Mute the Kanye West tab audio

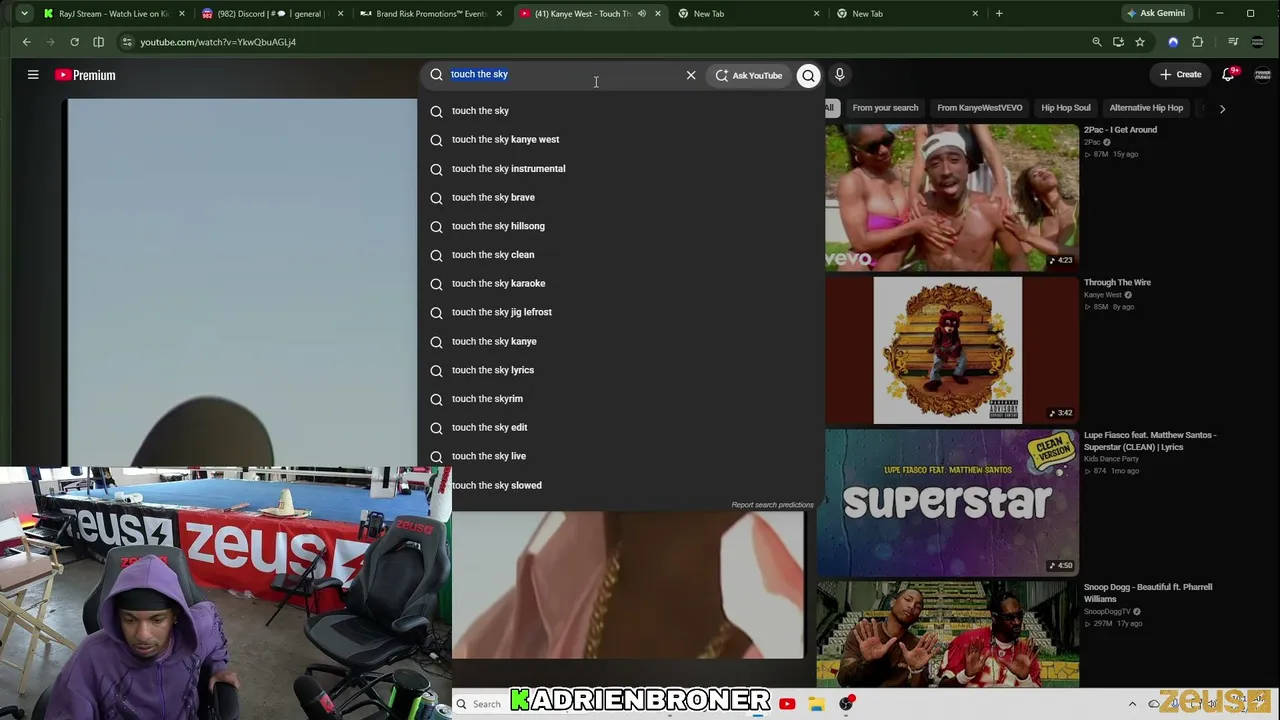click(642, 13)
